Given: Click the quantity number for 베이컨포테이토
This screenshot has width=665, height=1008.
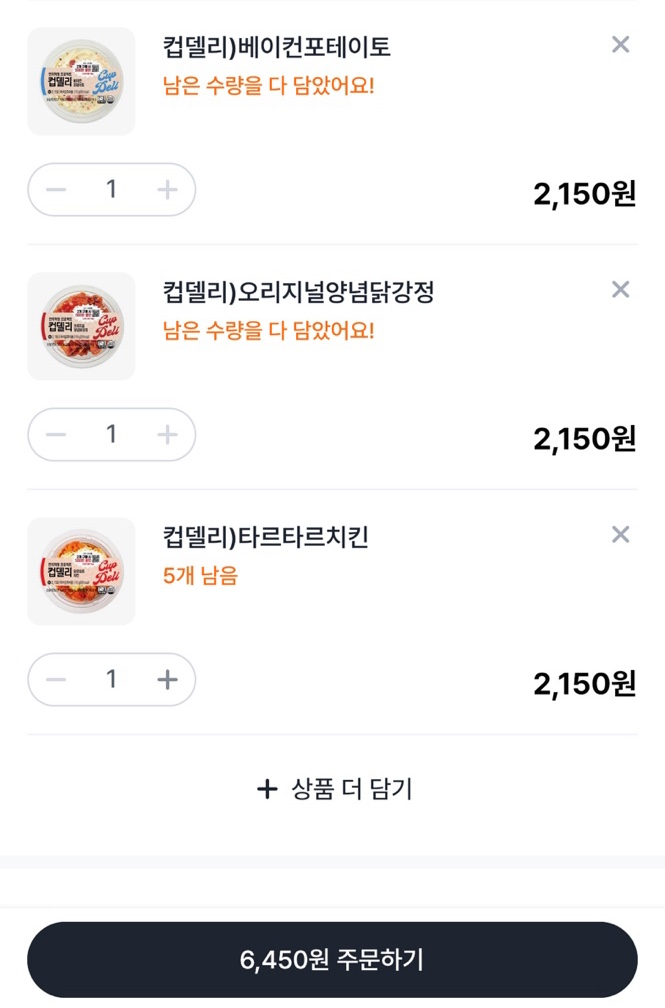Looking at the screenshot, I should [111, 189].
